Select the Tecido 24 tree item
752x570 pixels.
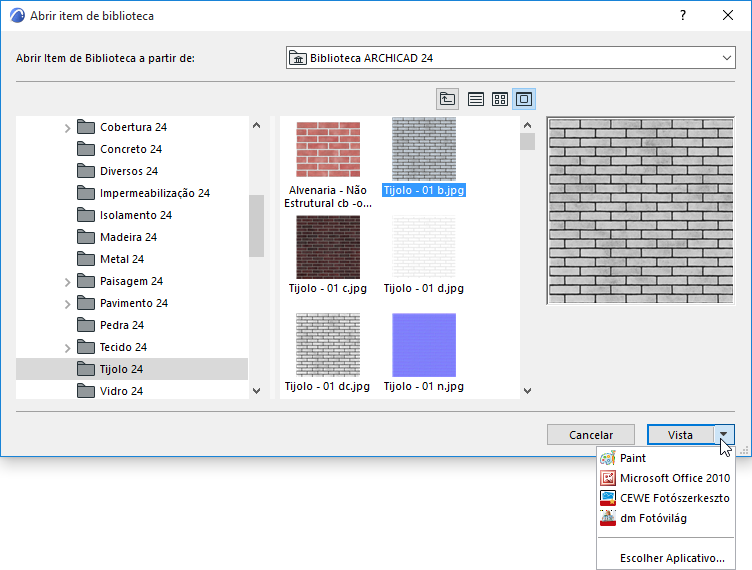click(132, 347)
